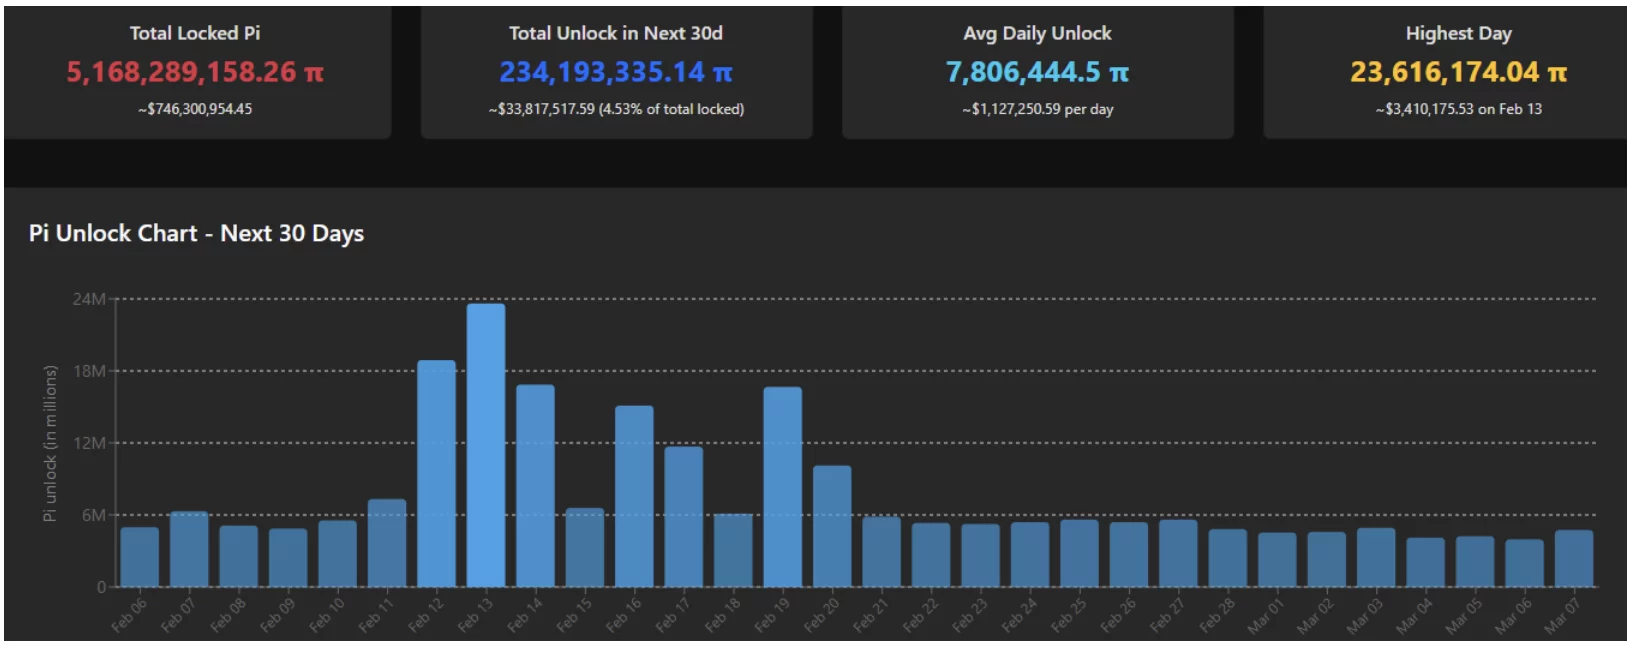Screen dimensions: 1636x648
Task: Select the Feb 19 unlock bar
Action: [x=782, y=486]
